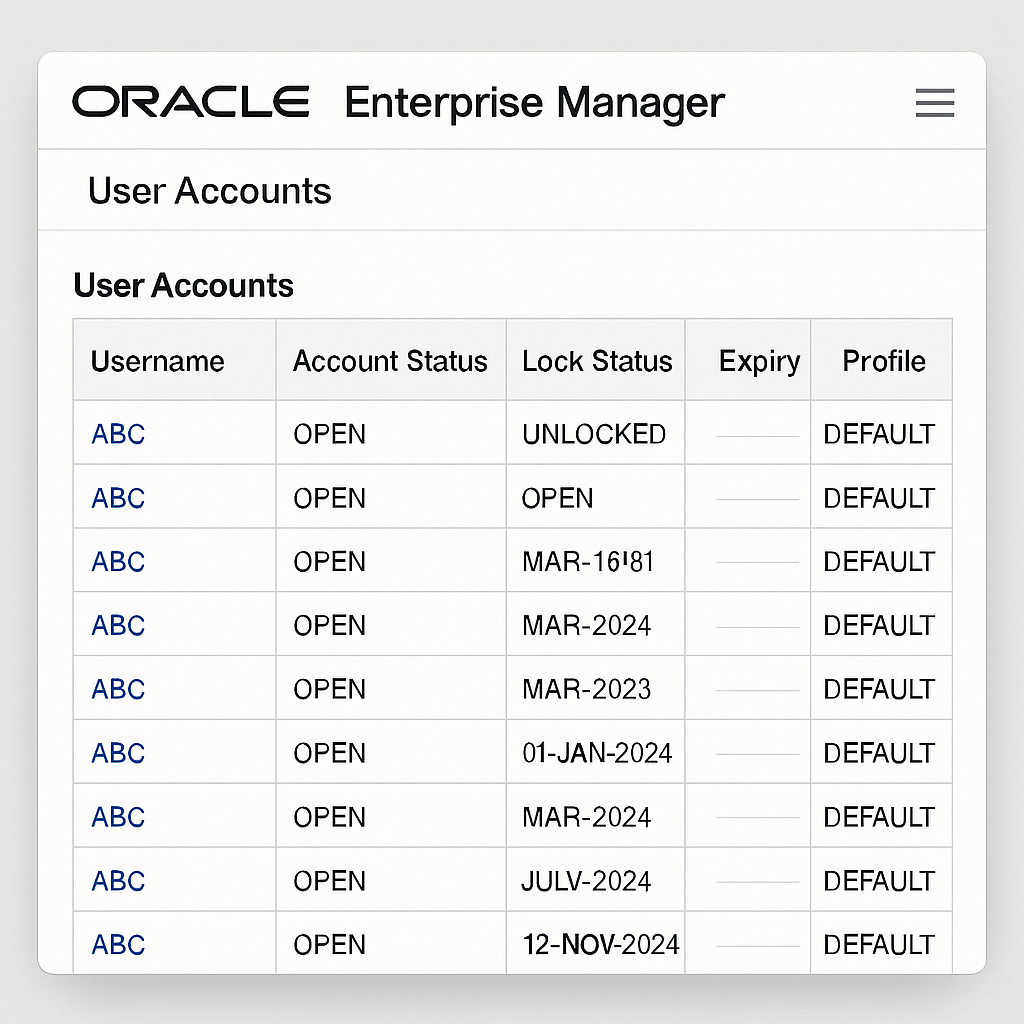Click the empty Expiry cell in row one
Viewport: 1024px width, 1024px height.
click(747, 433)
